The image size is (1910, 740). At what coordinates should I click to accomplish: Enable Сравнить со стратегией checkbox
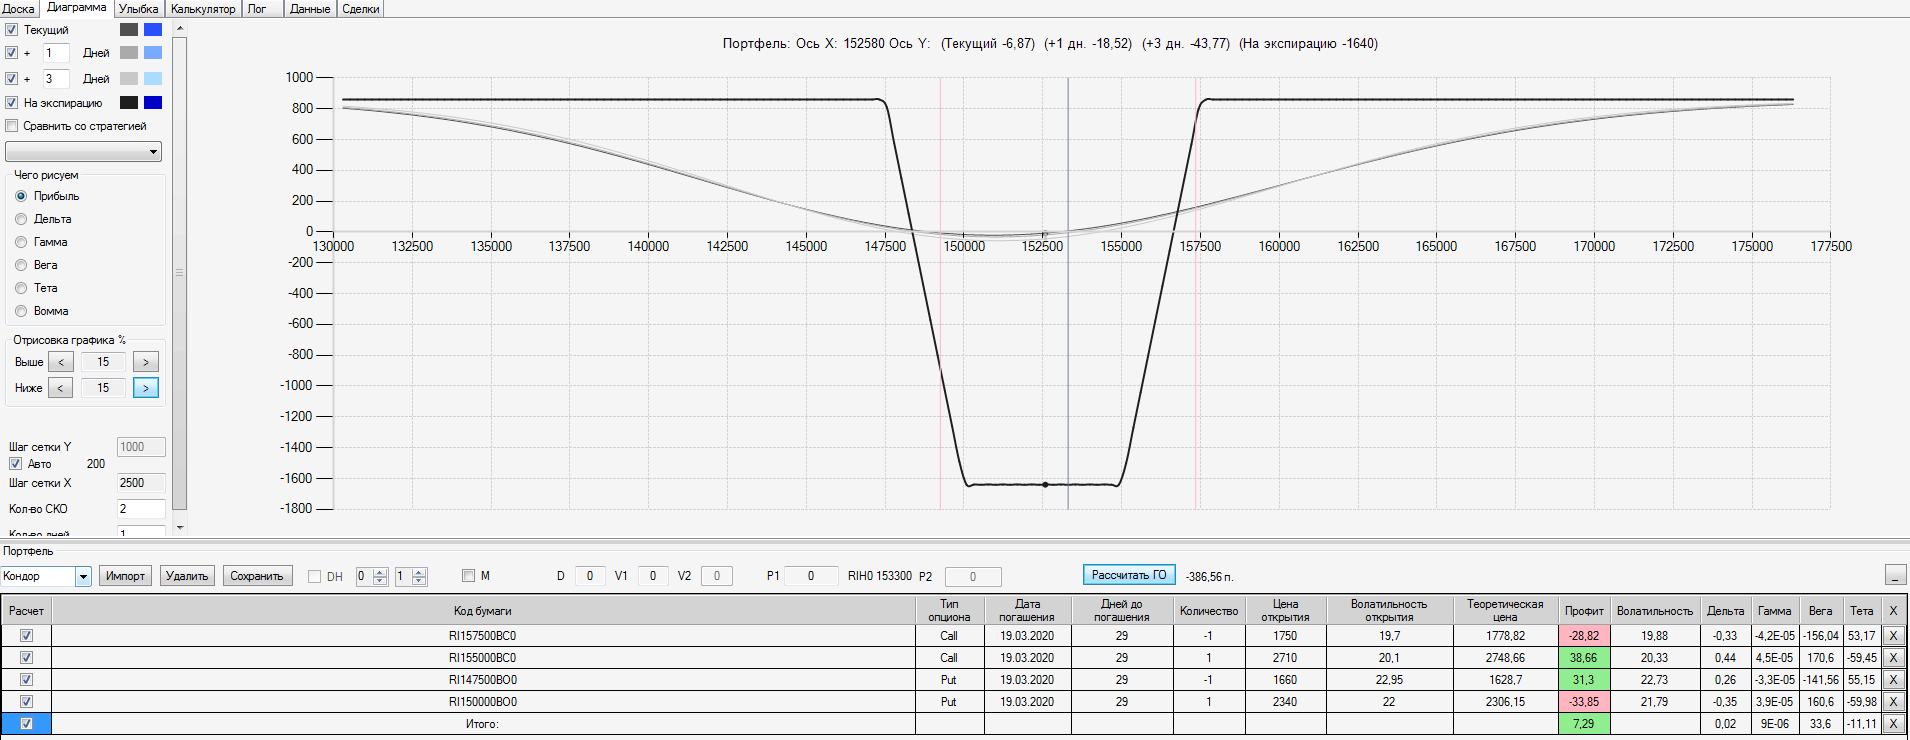click(x=12, y=126)
